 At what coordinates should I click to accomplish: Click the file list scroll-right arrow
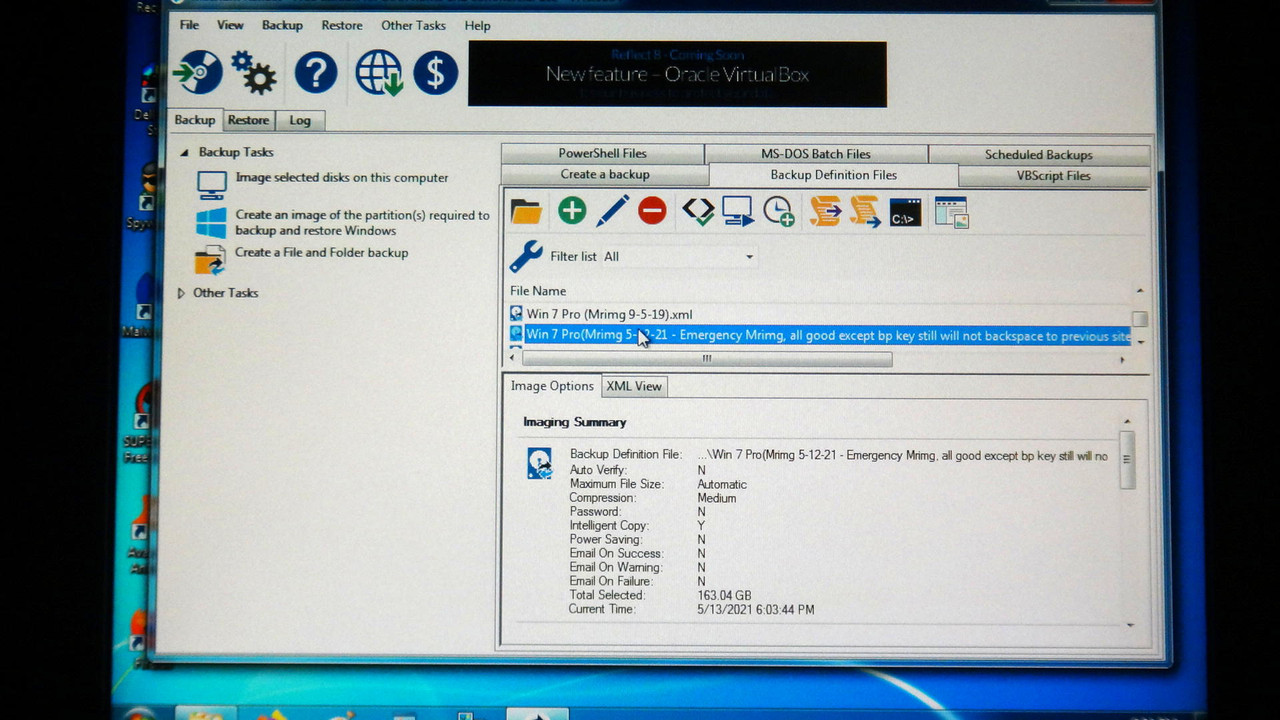click(1121, 360)
